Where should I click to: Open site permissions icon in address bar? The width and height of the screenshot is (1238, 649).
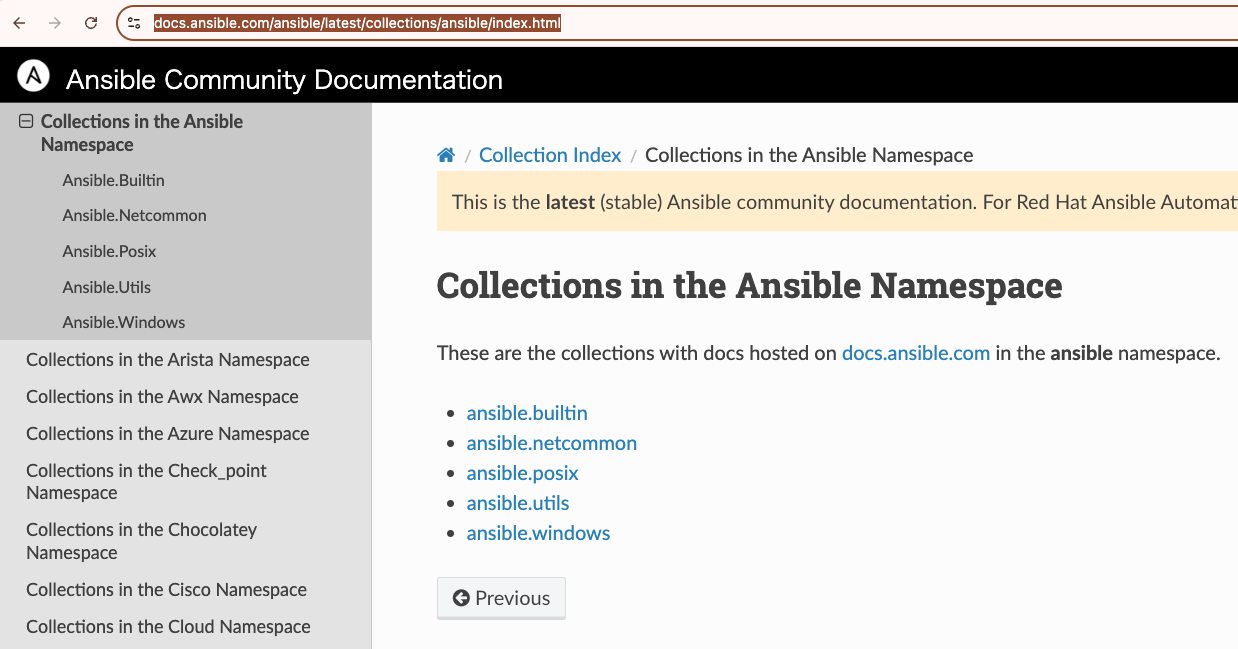[x=133, y=22]
